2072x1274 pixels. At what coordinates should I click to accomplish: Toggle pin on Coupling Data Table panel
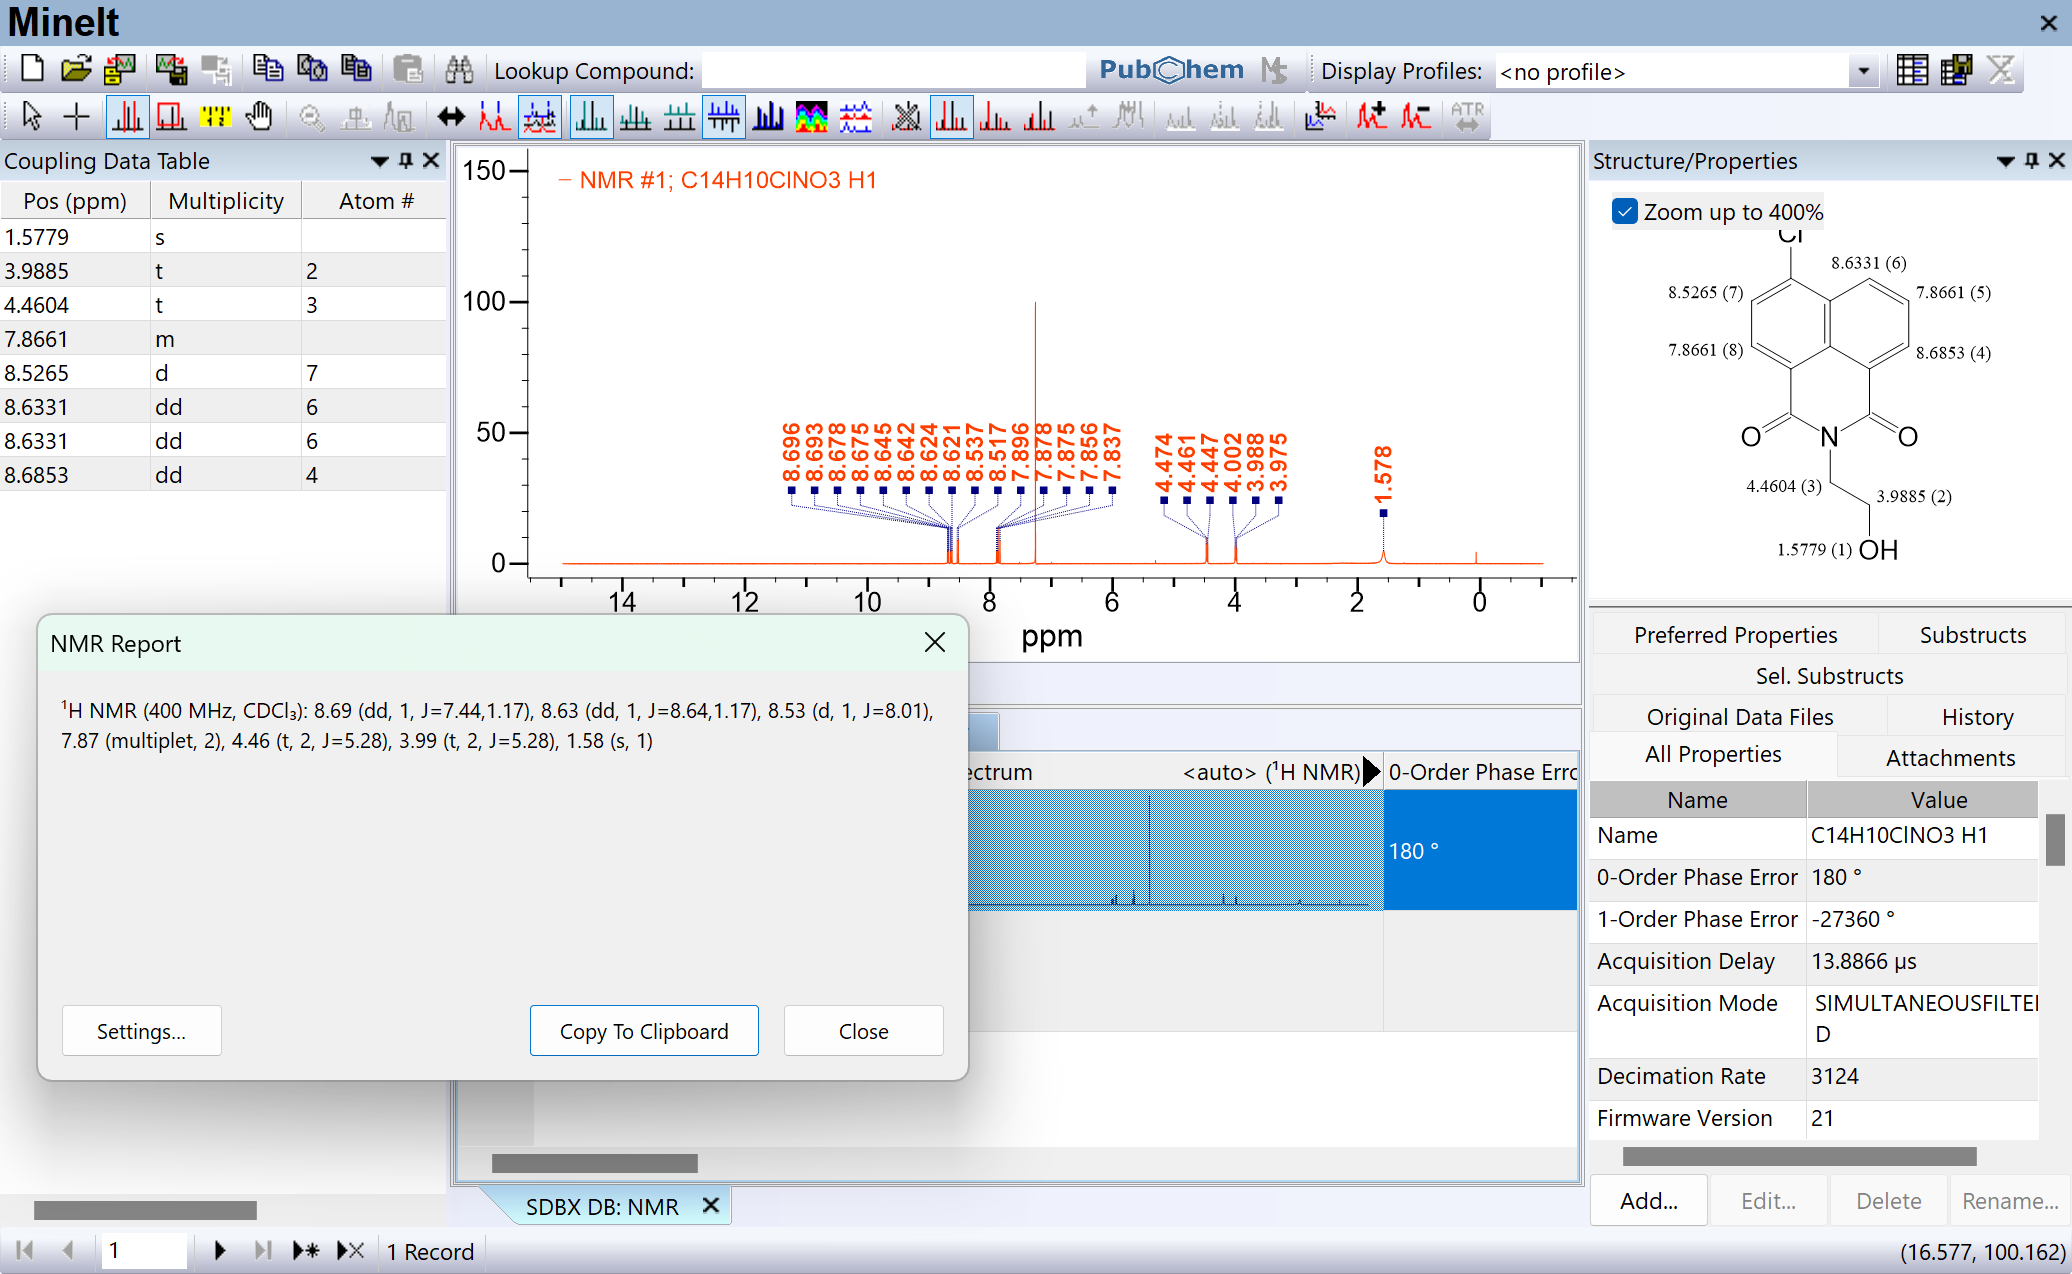tap(406, 160)
